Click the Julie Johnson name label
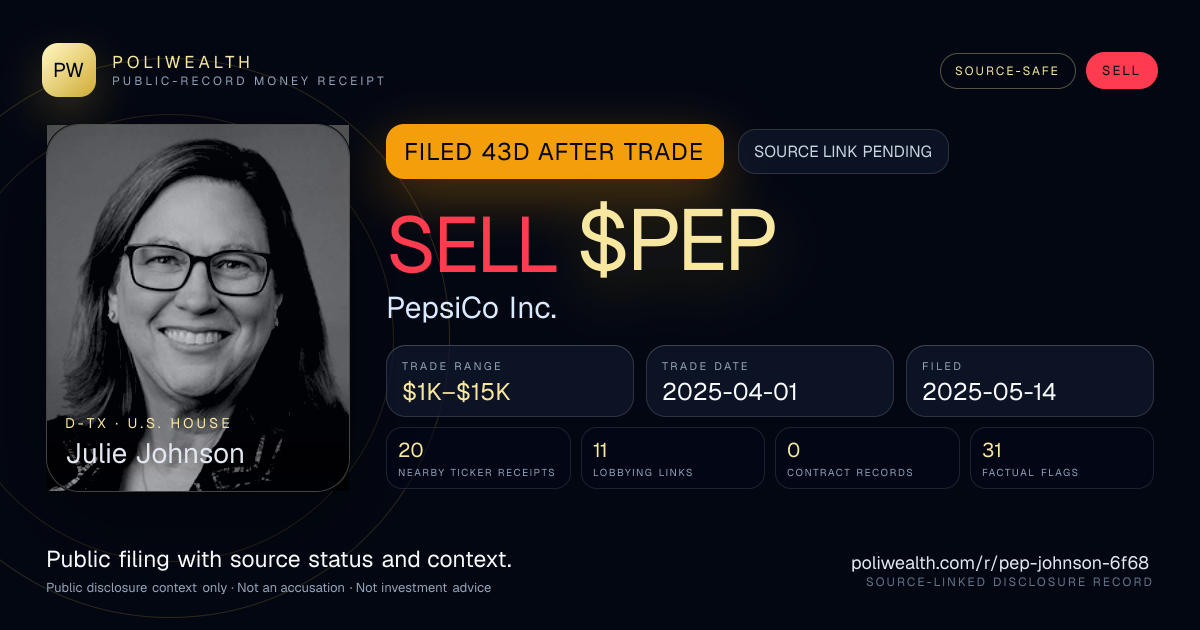 pos(155,454)
